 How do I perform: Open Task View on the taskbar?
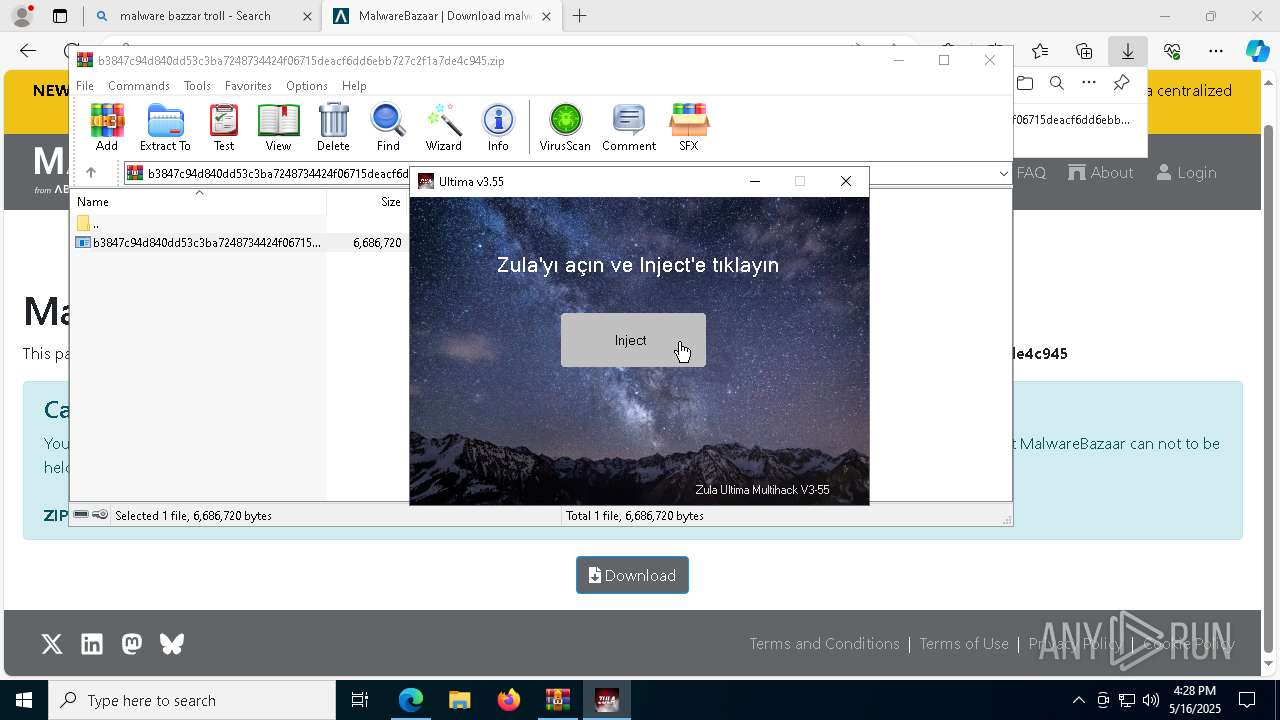click(x=360, y=700)
